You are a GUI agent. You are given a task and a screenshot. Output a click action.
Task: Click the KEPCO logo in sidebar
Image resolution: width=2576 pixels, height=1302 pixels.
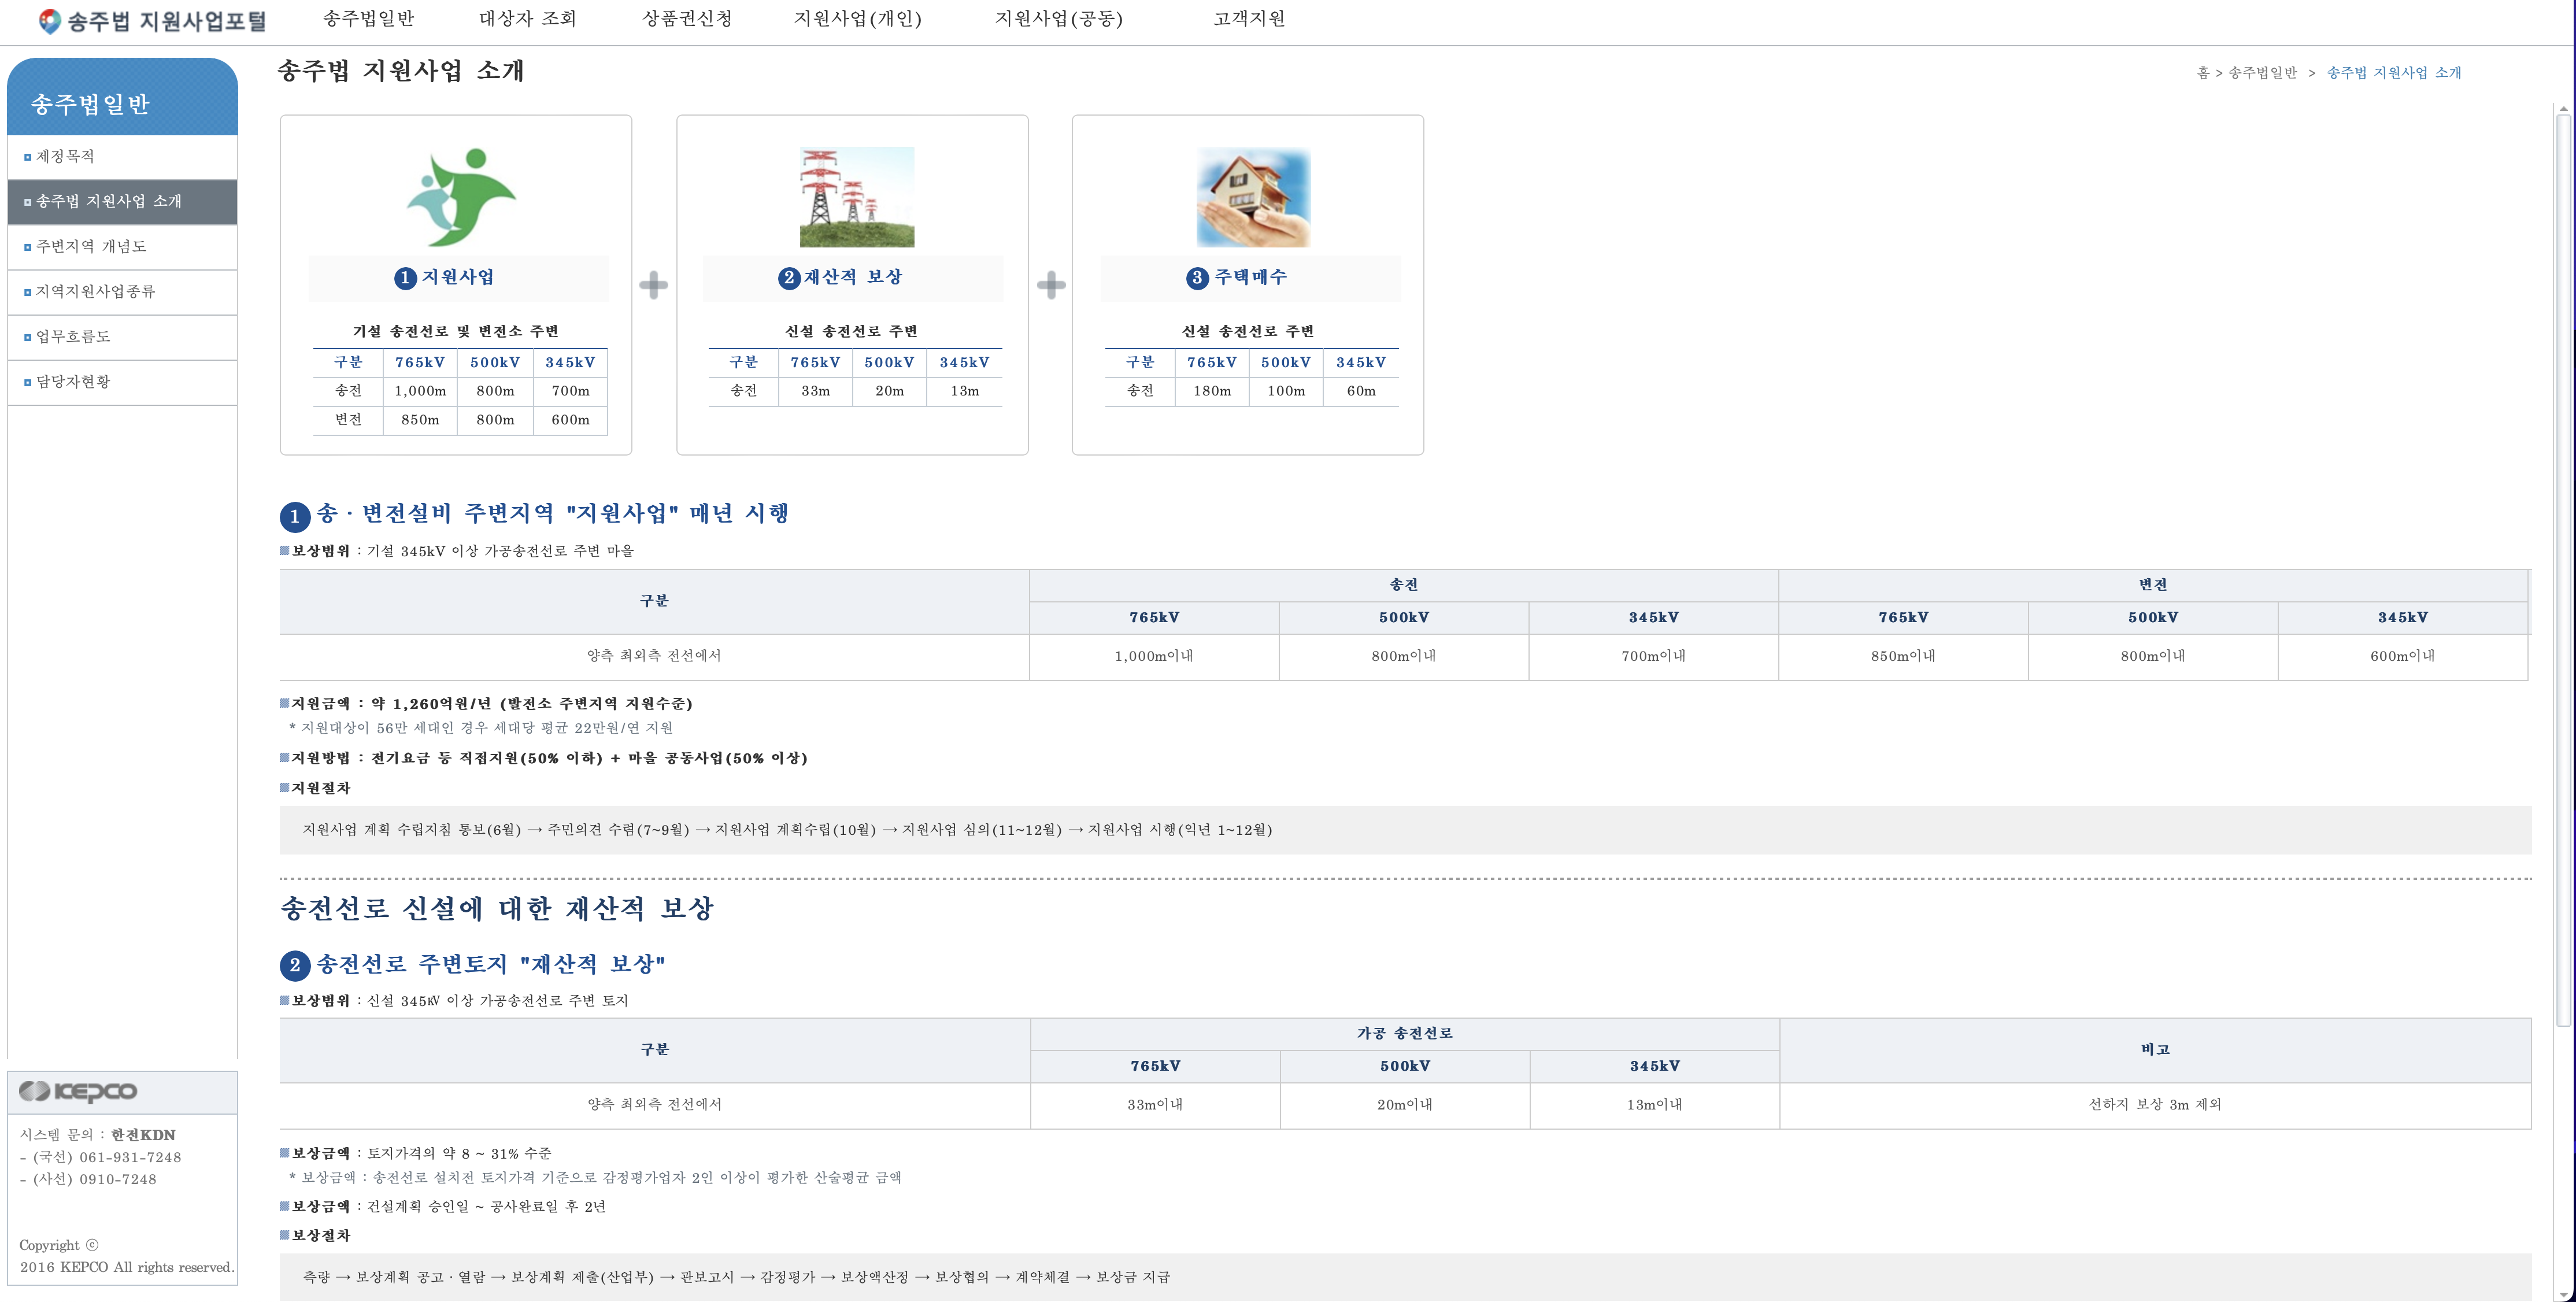(x=78, y=1091)
